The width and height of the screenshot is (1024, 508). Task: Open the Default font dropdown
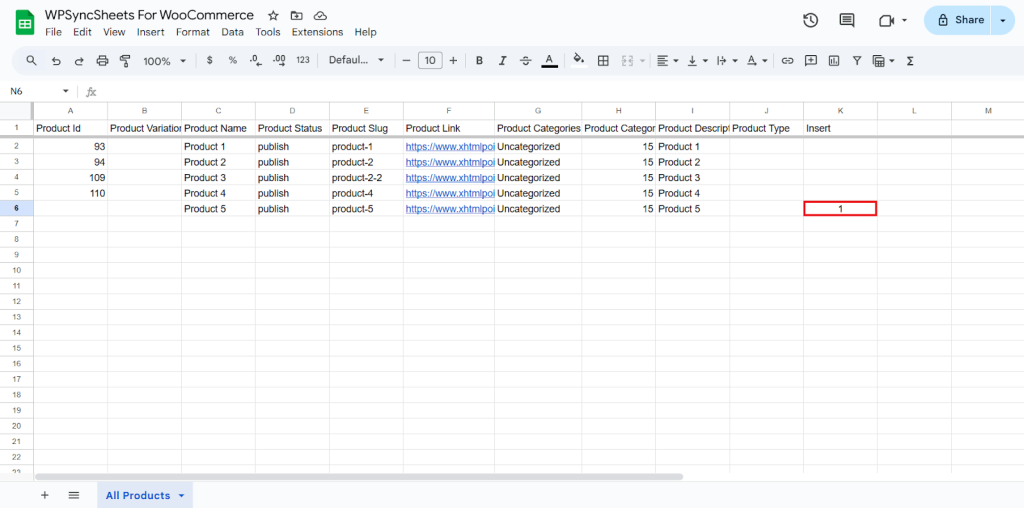357,60
